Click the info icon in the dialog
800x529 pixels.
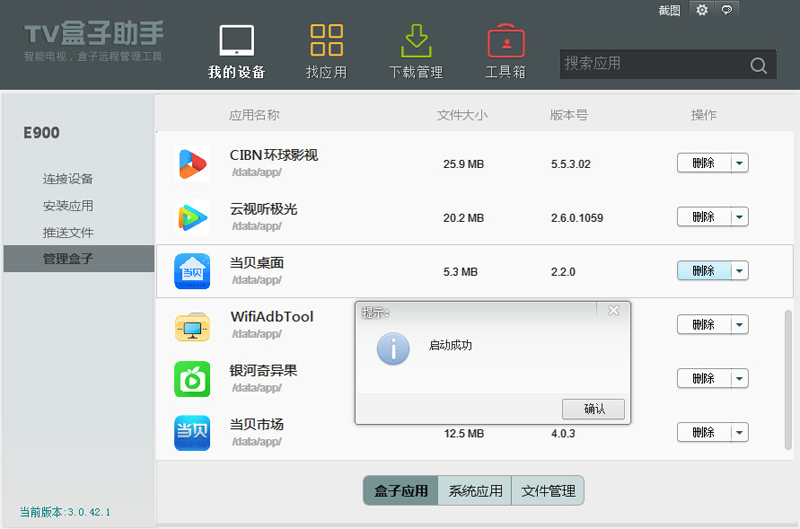pos(393,349)
